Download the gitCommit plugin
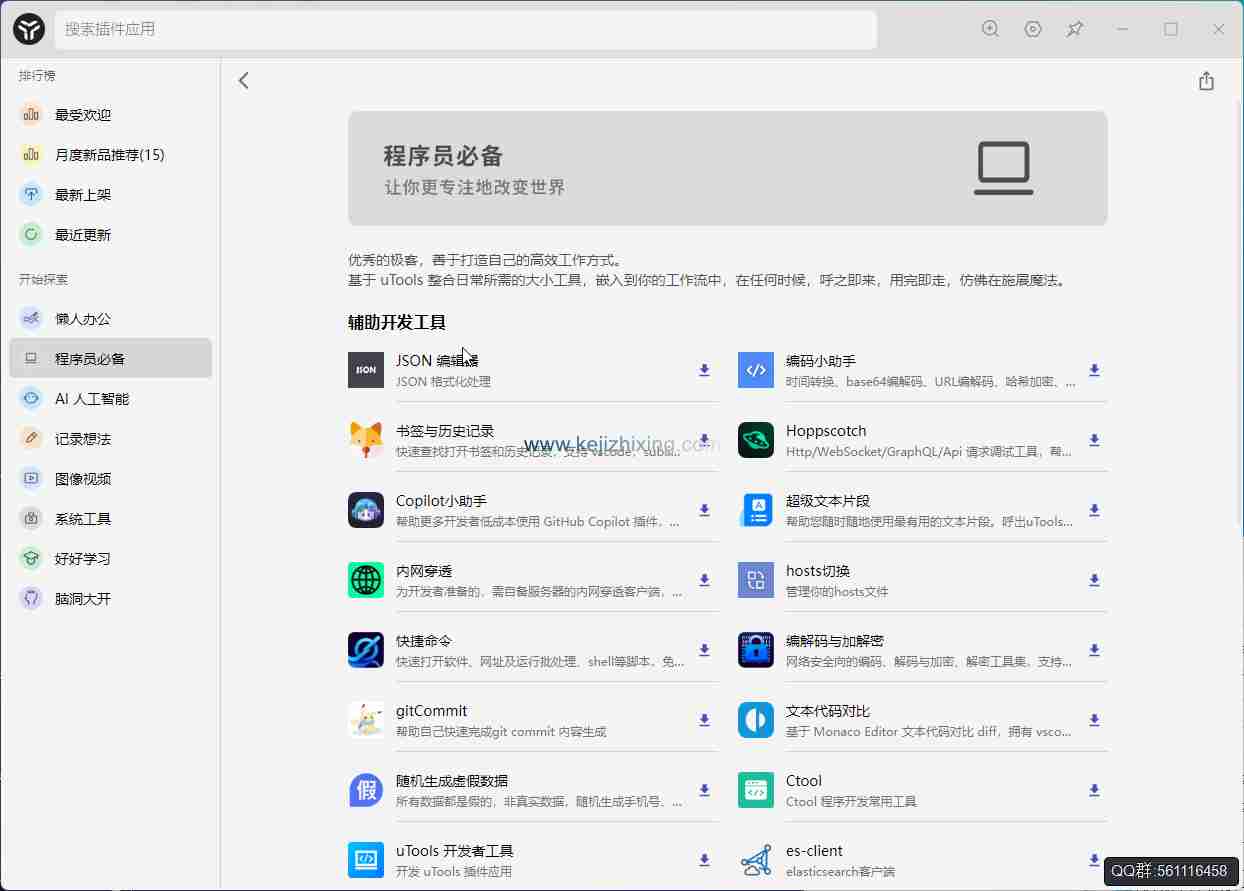The height and width of the screenshot is (891, 1244). point(704,720)
